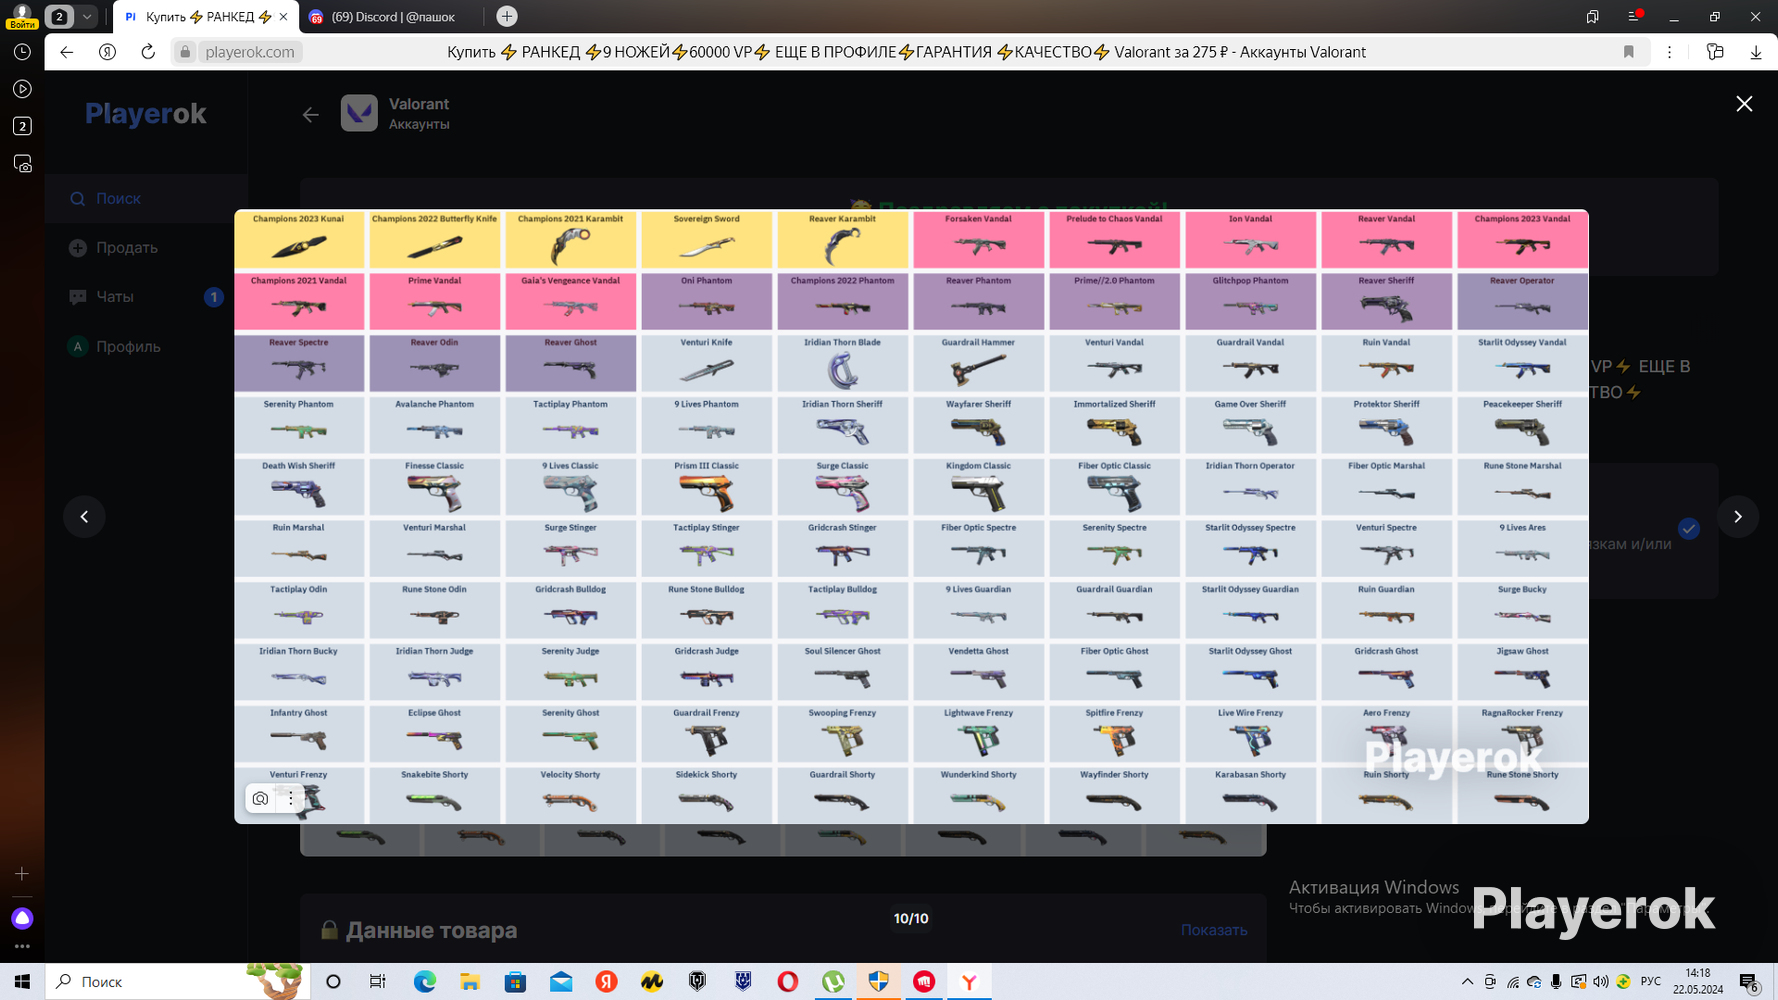Show the previous image in the gallery
Viewport: 1778px width, 1000px height.
pos(84,517)
